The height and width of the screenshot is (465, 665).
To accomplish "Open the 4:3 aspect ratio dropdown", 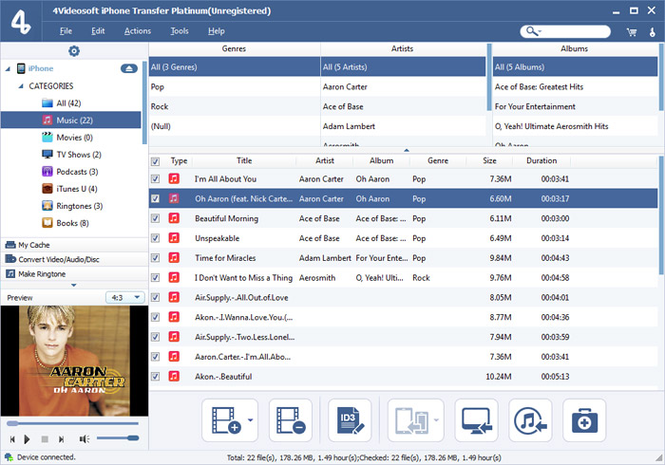I will (x=125, y=297).
